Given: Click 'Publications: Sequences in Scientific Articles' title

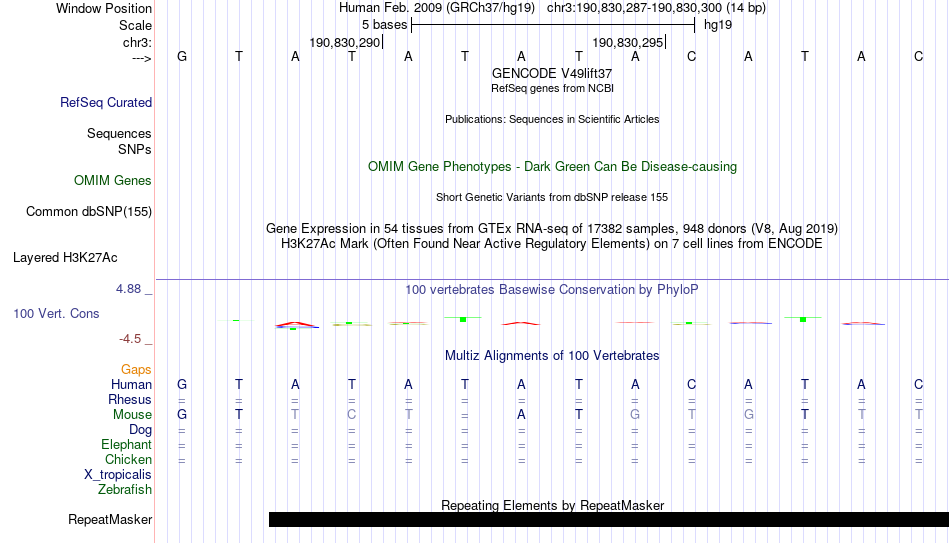Looking at the screenshot, I should (x=552, y=119).
